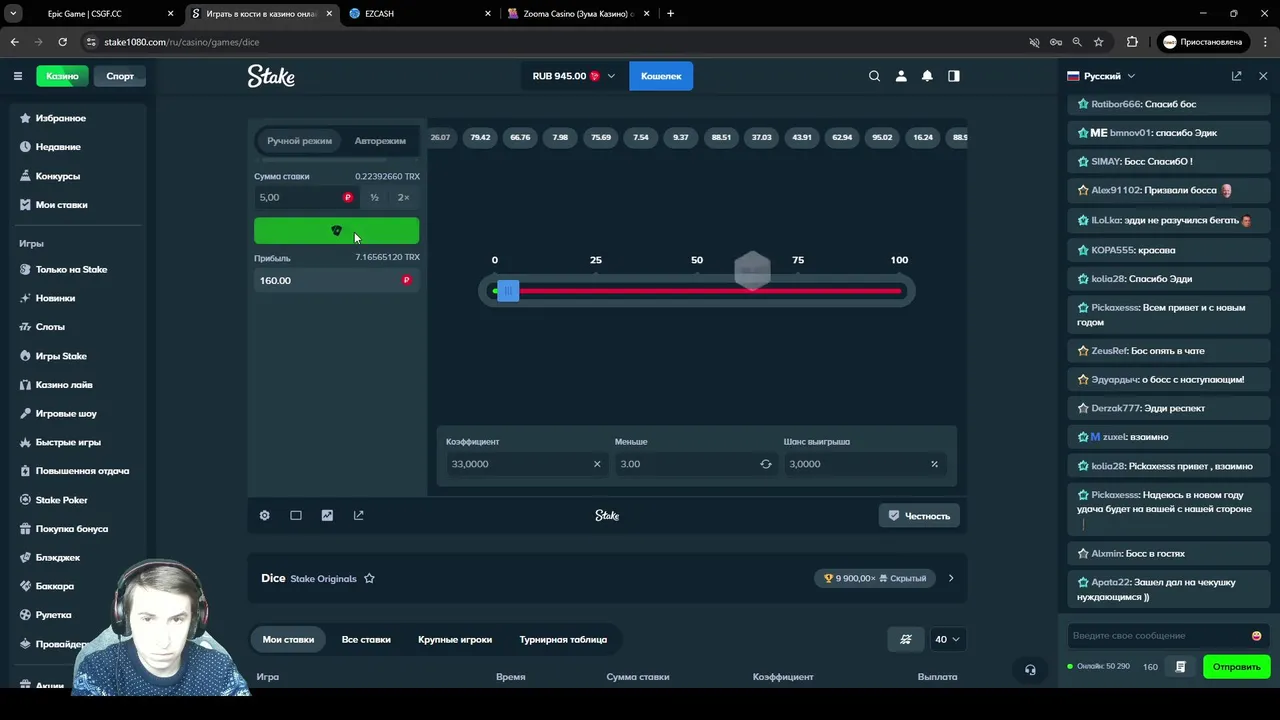Open Stake Poker in sidebar

coord(78,500)
